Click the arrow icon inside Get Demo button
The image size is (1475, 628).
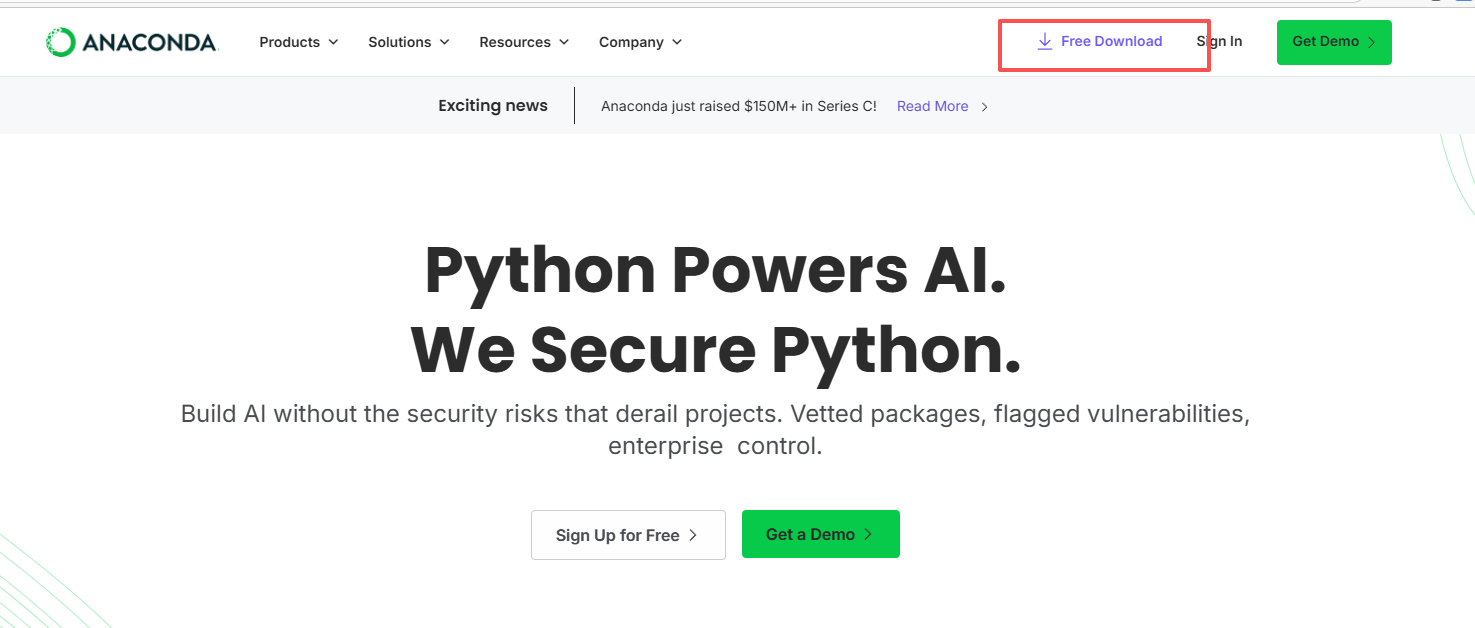point(1372,42)
